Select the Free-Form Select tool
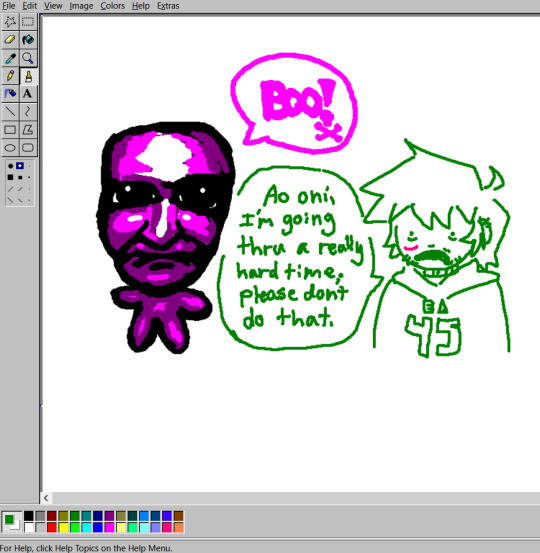 (x=10, y=22)
